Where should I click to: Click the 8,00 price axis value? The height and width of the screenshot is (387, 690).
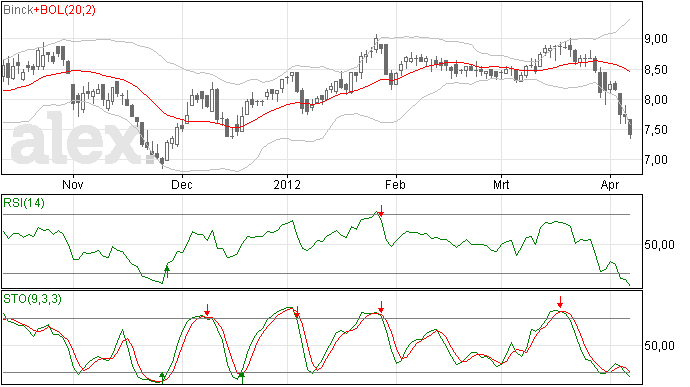coord(656,100)
